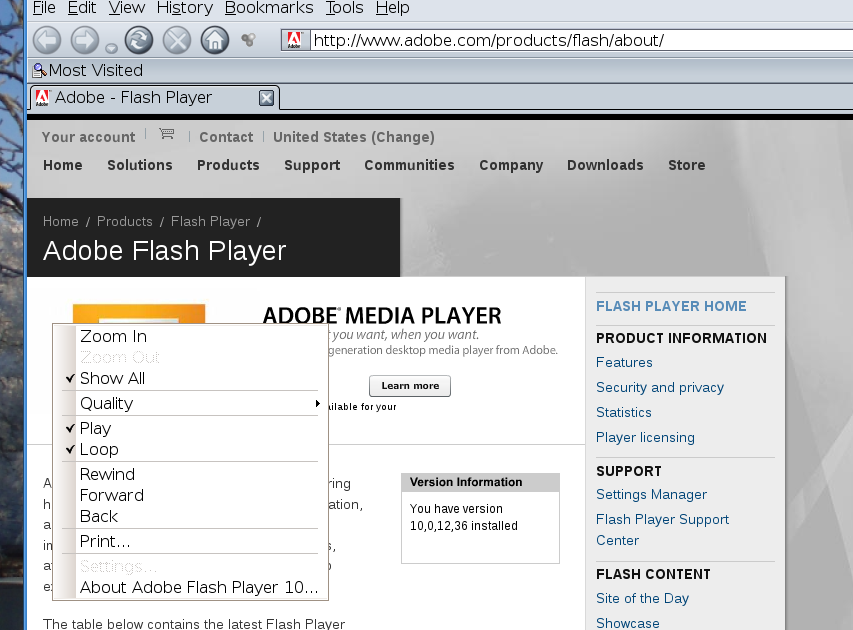The image size is (853, 630).
Task: Change region via United States (Change)
Action: [354, 137]
